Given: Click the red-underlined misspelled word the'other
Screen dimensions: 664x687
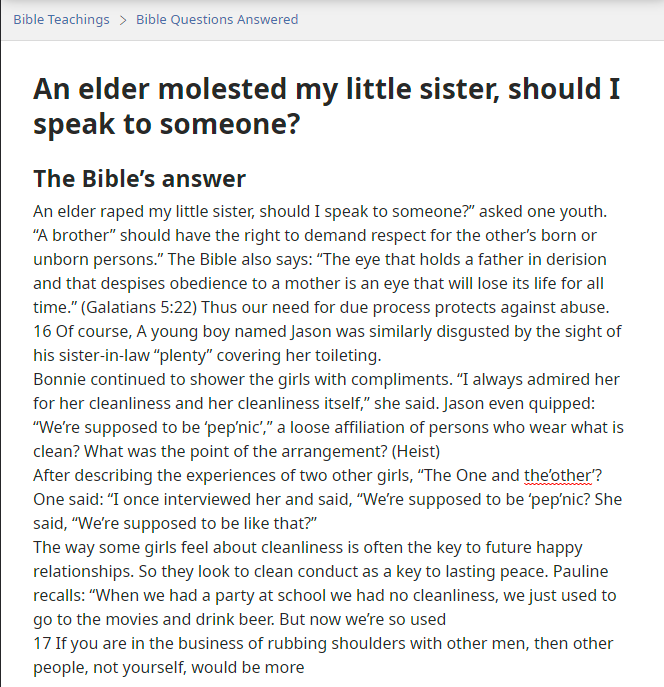Looking at the screenshot, I should pos(558,475).
